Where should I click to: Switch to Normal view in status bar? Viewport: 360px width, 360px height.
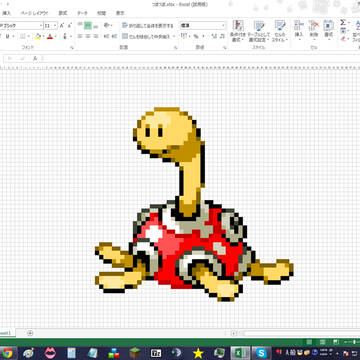point(309,342)
